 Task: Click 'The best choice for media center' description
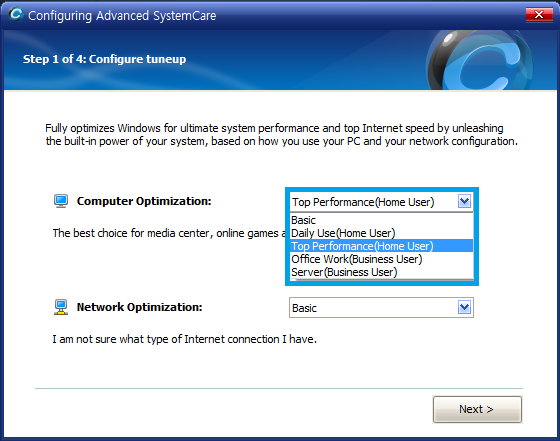pyautogui.click(x=169, y=233)
